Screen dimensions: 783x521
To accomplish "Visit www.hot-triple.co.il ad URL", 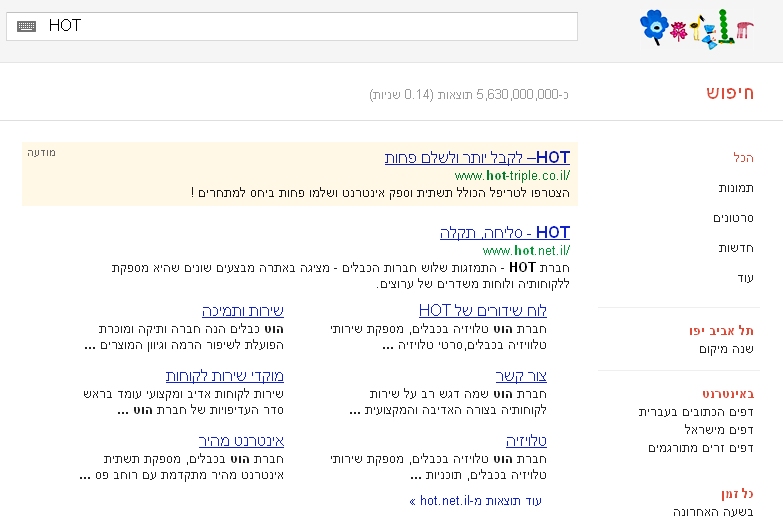I will point(512,176).
